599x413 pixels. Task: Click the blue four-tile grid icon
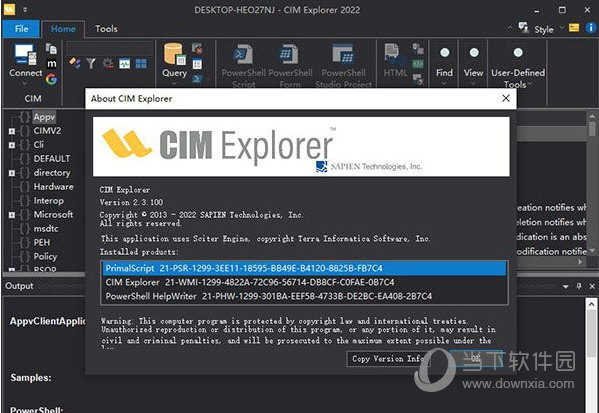pyautogui.click(x=141, y=63)
